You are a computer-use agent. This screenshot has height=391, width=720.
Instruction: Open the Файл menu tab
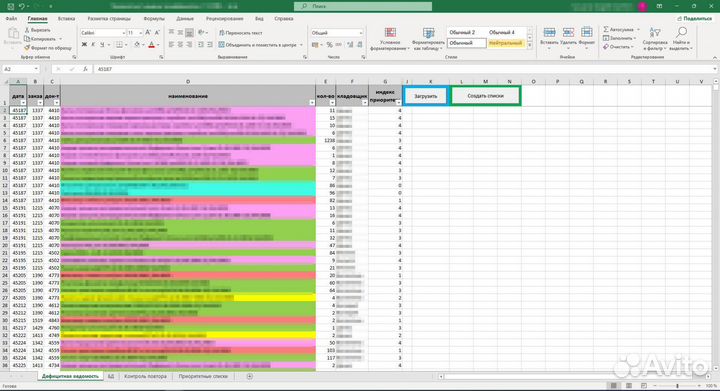(11, 19)
